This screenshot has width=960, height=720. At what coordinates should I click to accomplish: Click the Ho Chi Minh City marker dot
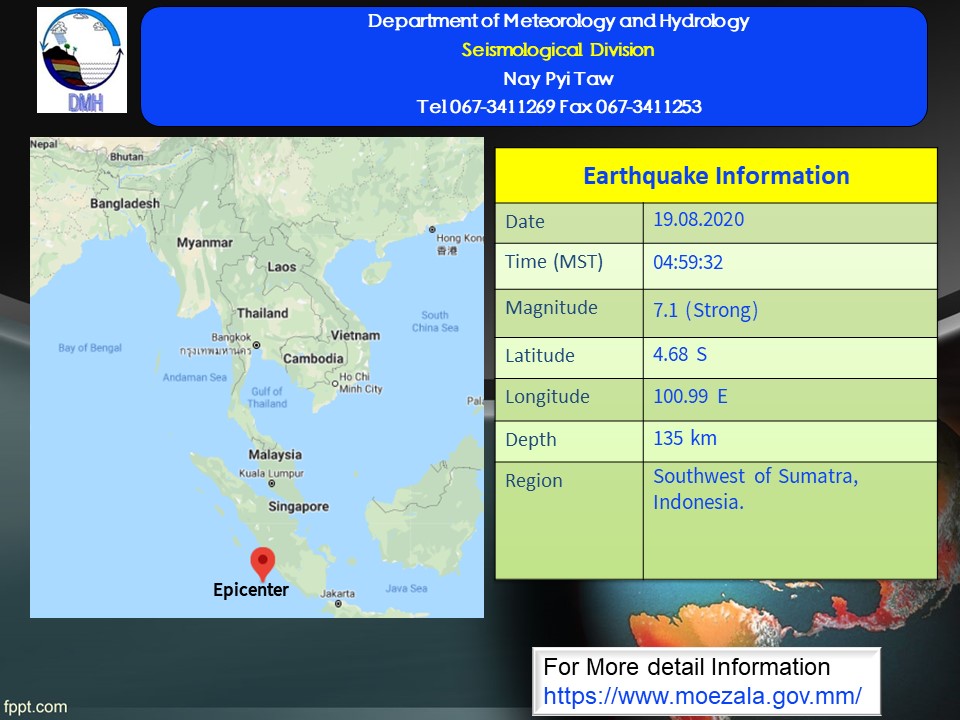point(335,382)
